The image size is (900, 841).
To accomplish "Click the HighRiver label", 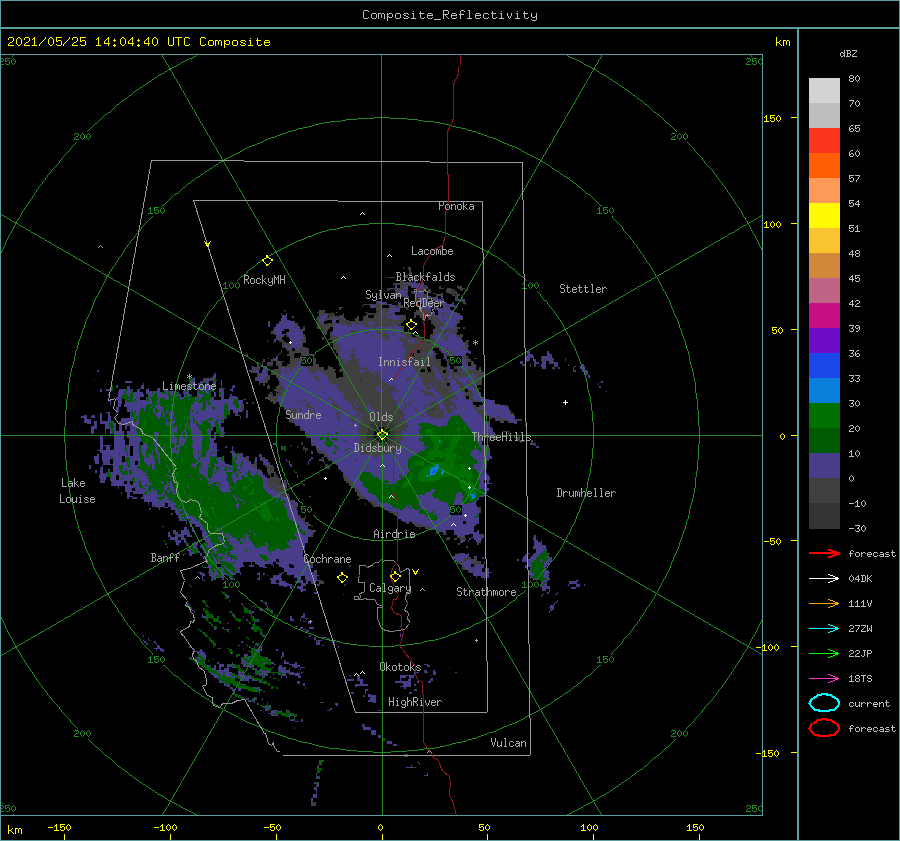I will pos(415,702).
